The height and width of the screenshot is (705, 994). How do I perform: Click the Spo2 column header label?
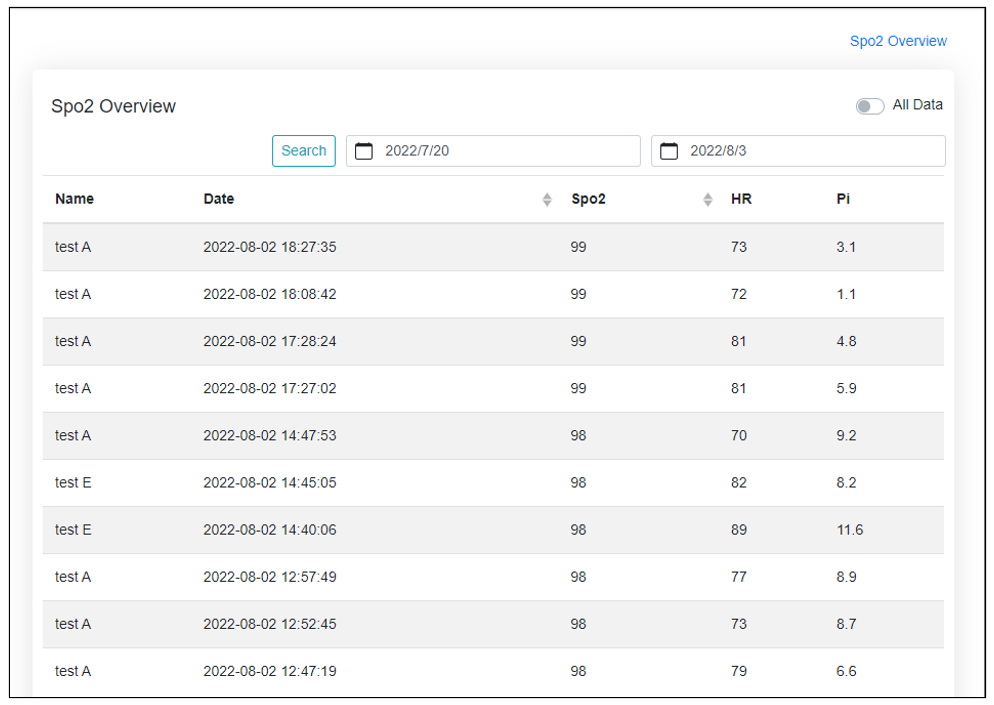click(588, 199)
